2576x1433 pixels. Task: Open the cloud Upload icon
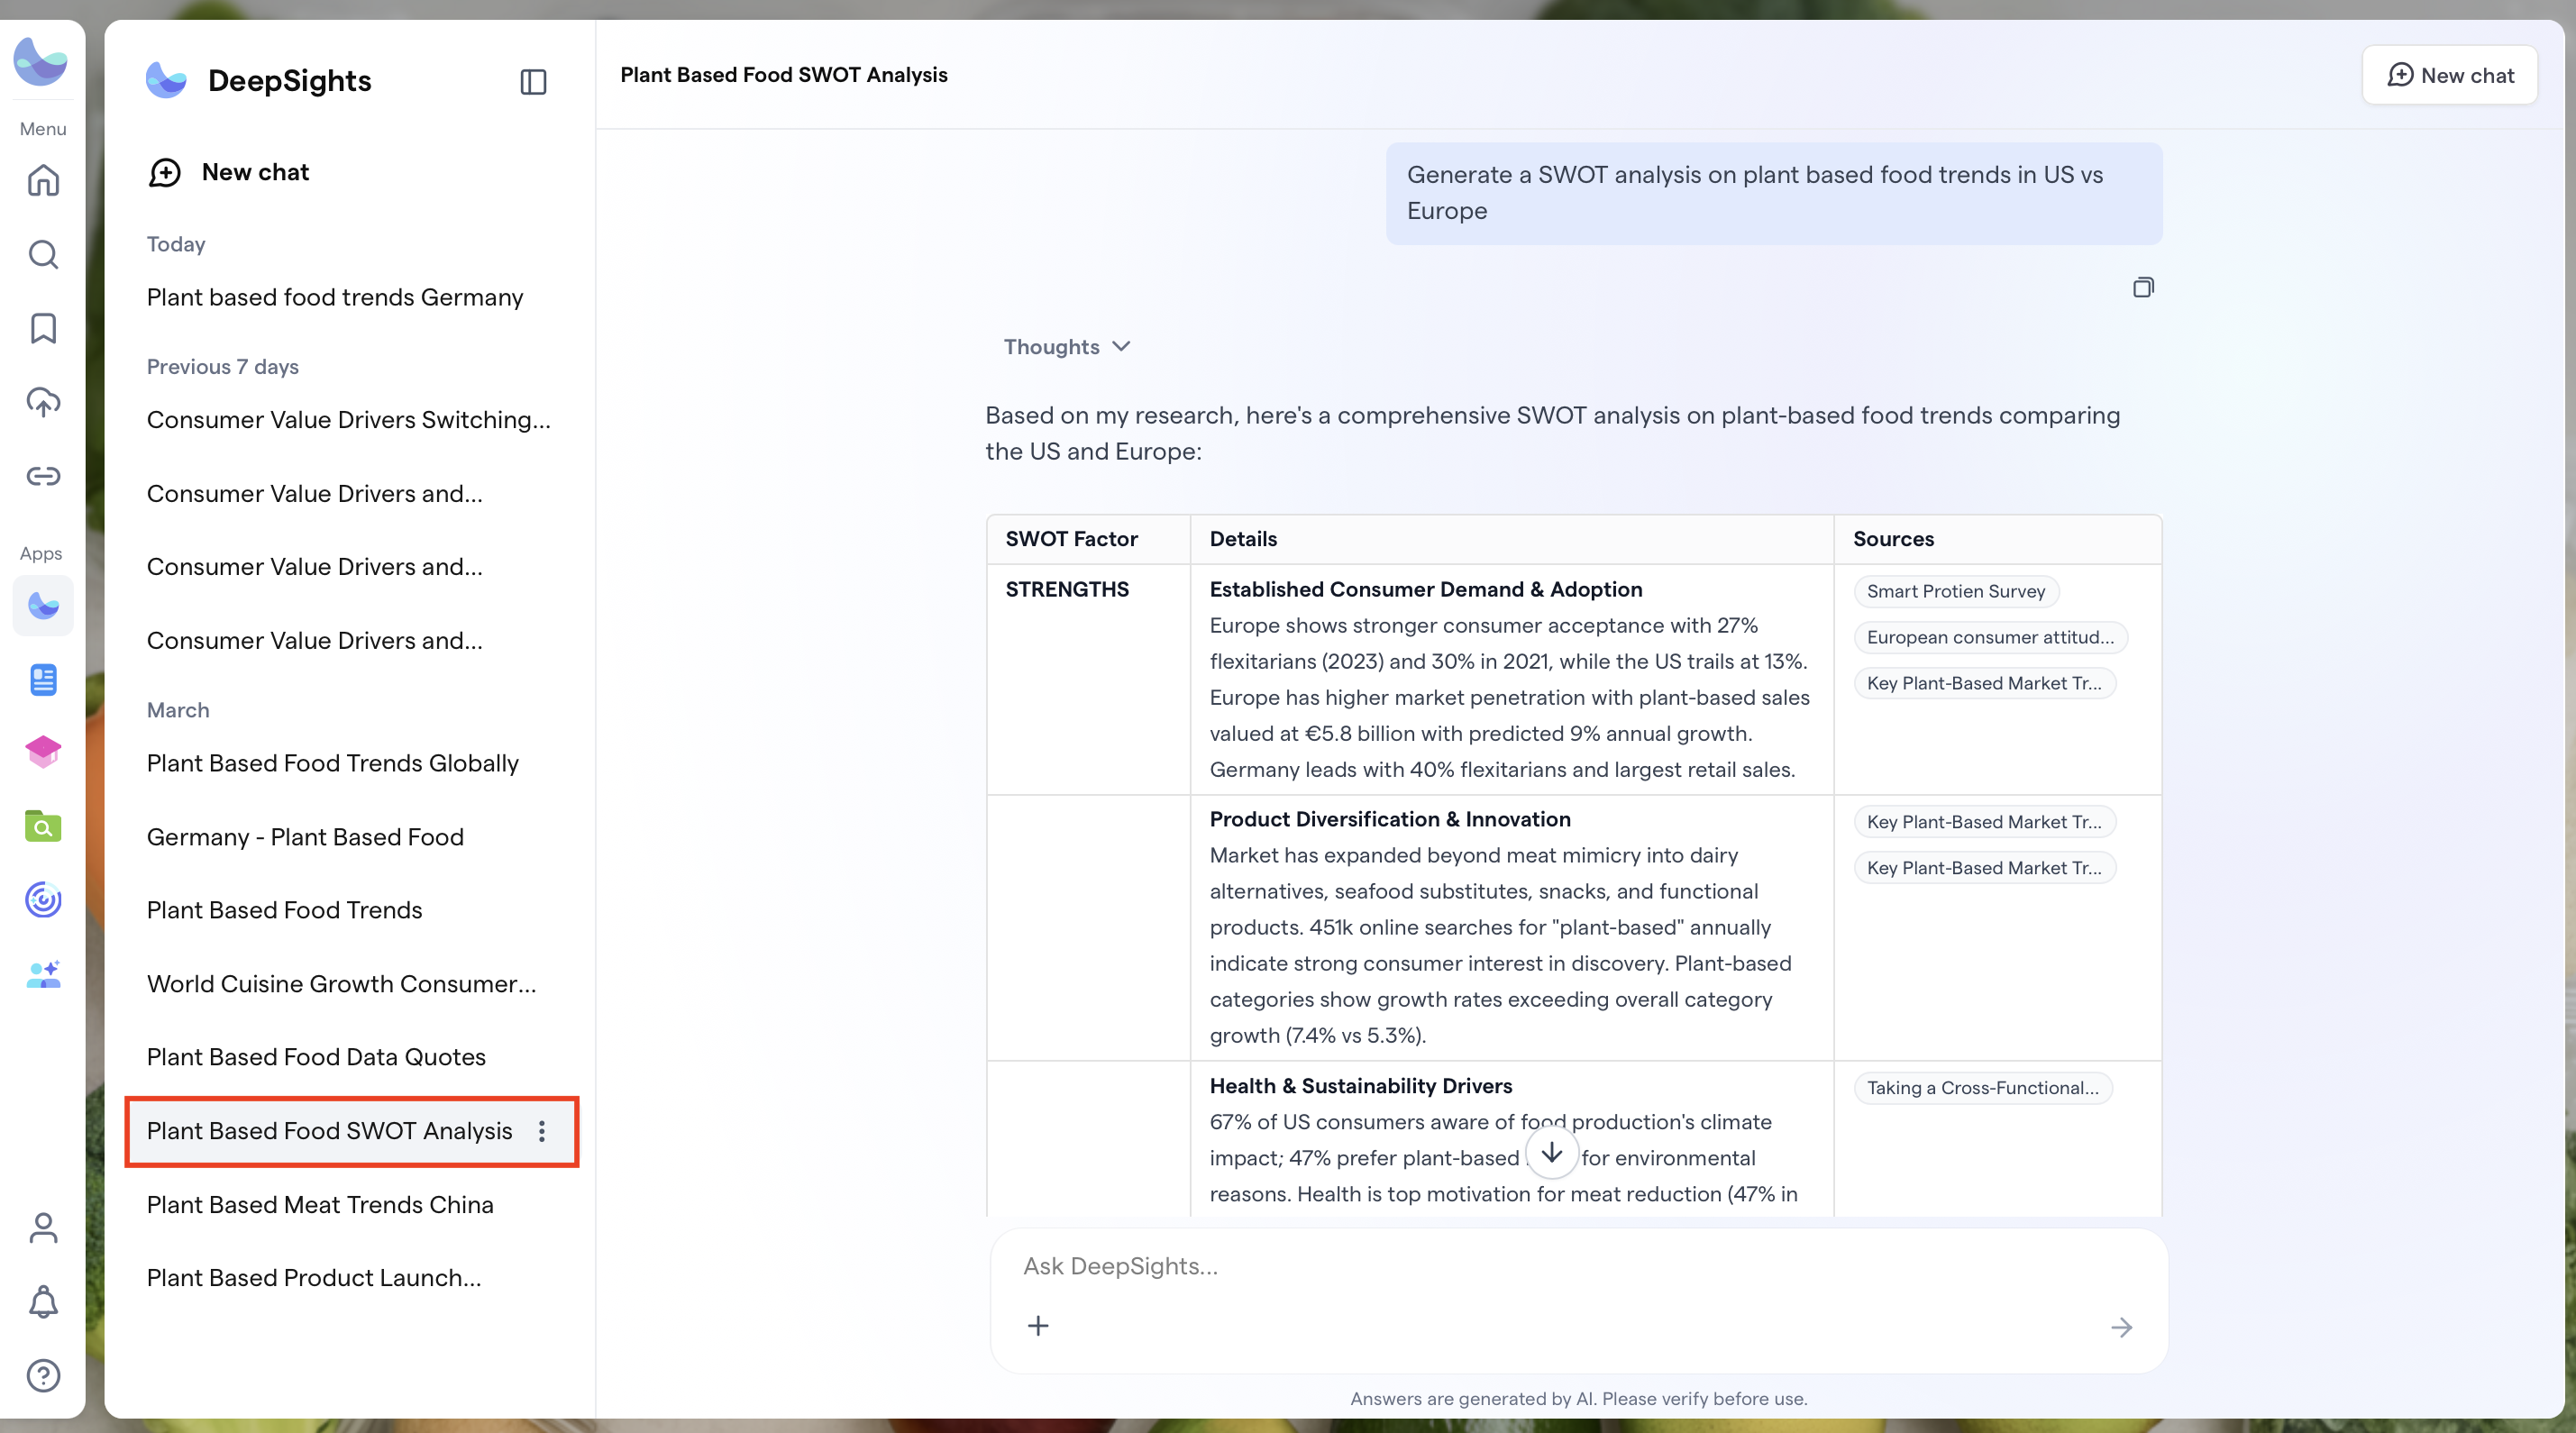pos(43,402)
